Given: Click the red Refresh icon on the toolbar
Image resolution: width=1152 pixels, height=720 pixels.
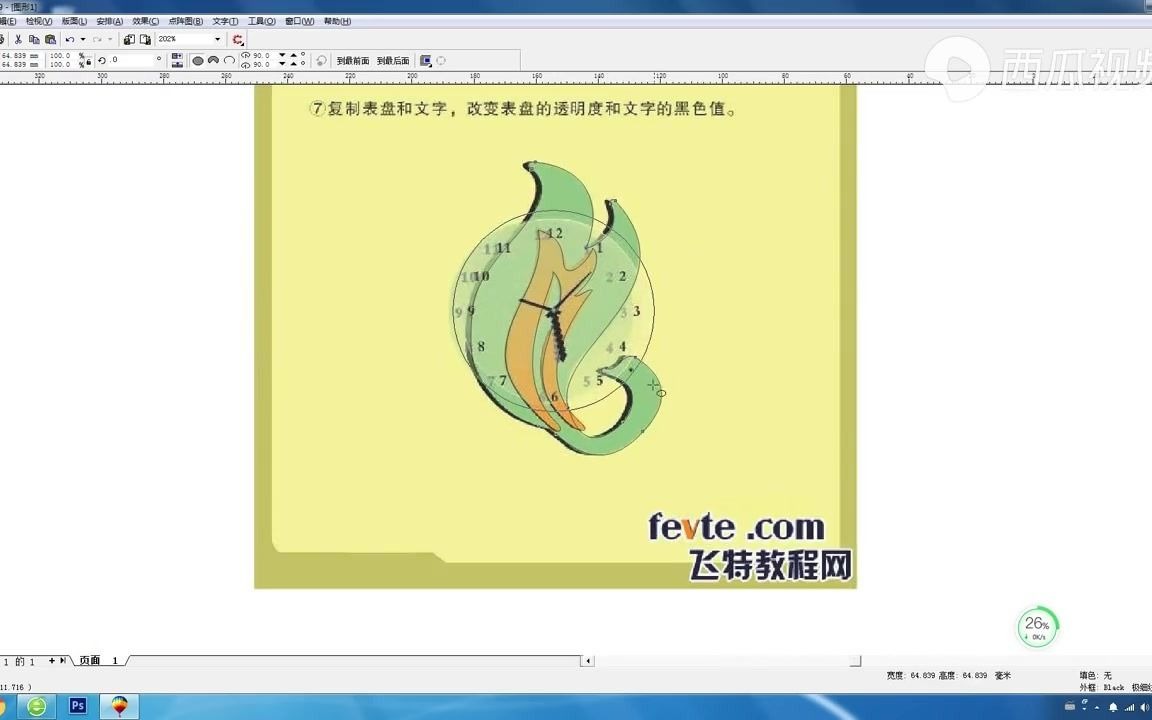Looking at the screenshot, I should pos(238,39).
